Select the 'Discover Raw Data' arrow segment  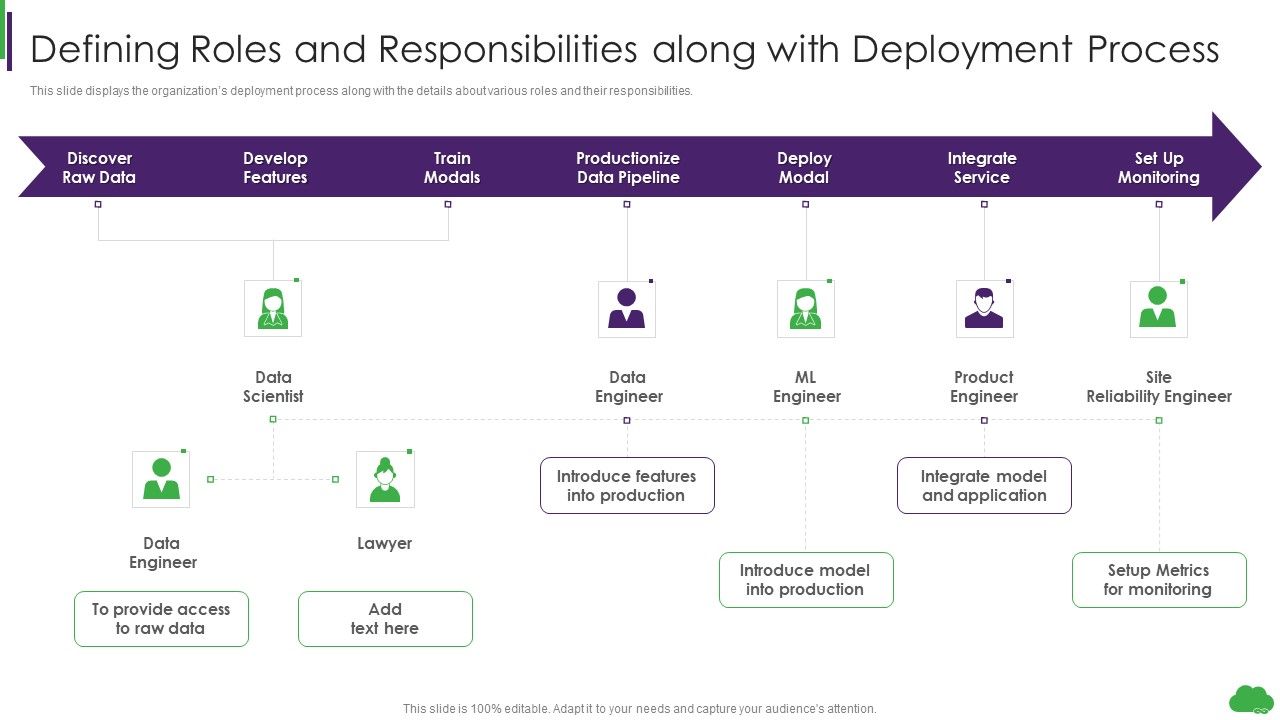click(99, 166)
